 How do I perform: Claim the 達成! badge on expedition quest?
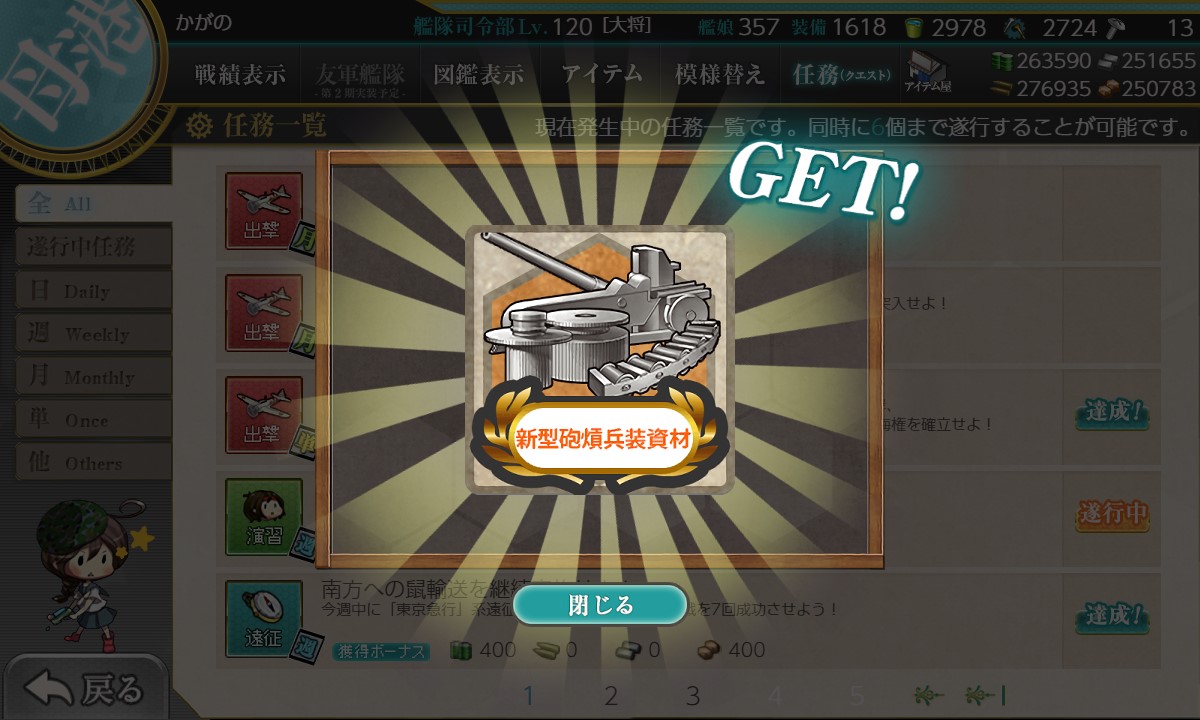coord(1111,616)
